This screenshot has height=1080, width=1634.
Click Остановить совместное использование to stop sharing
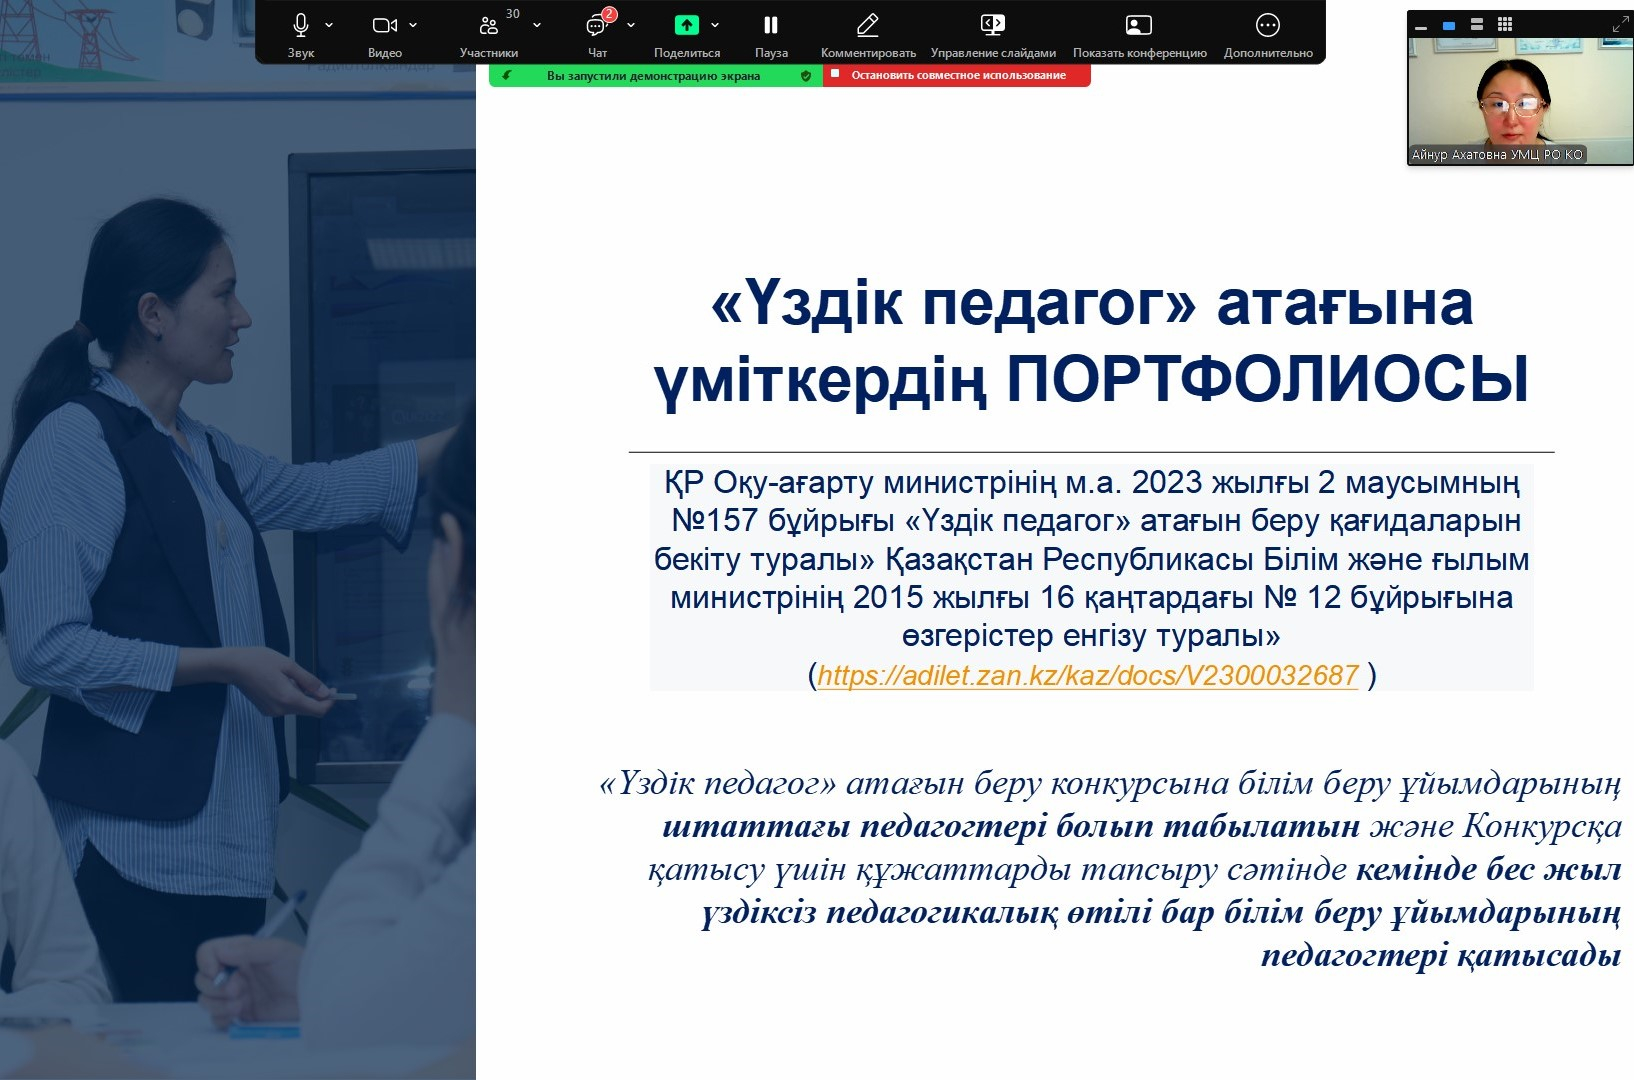[957, 75]
